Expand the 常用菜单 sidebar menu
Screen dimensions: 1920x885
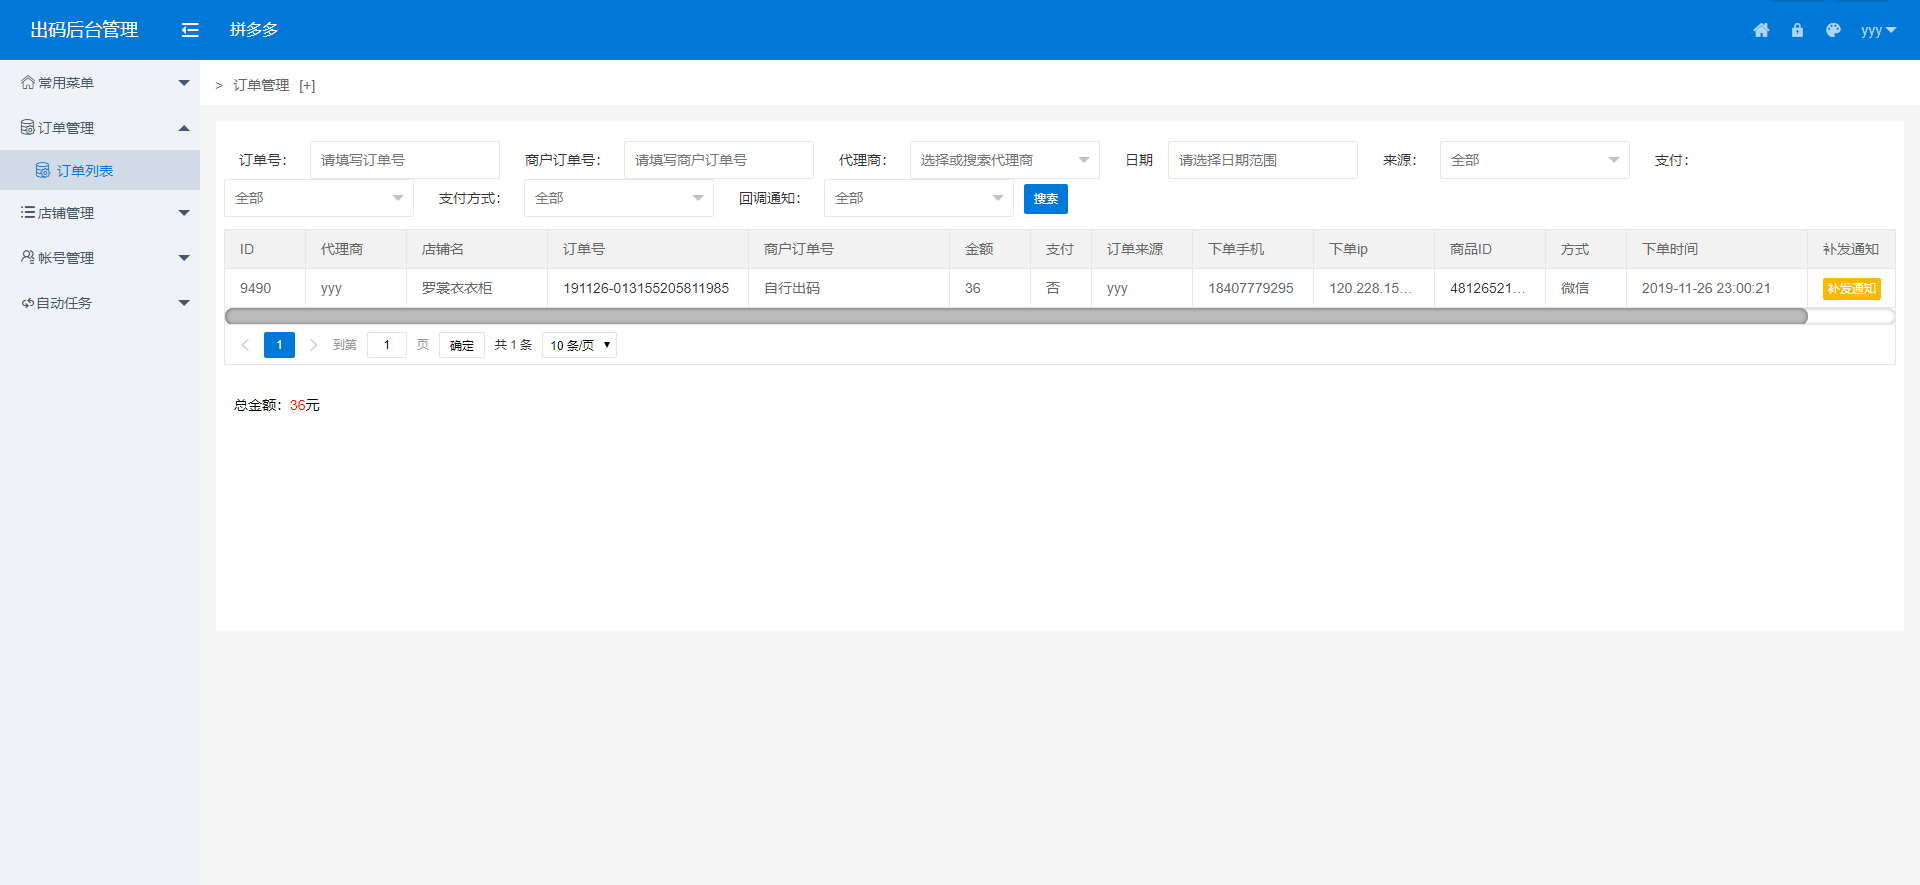coord(100,83)
